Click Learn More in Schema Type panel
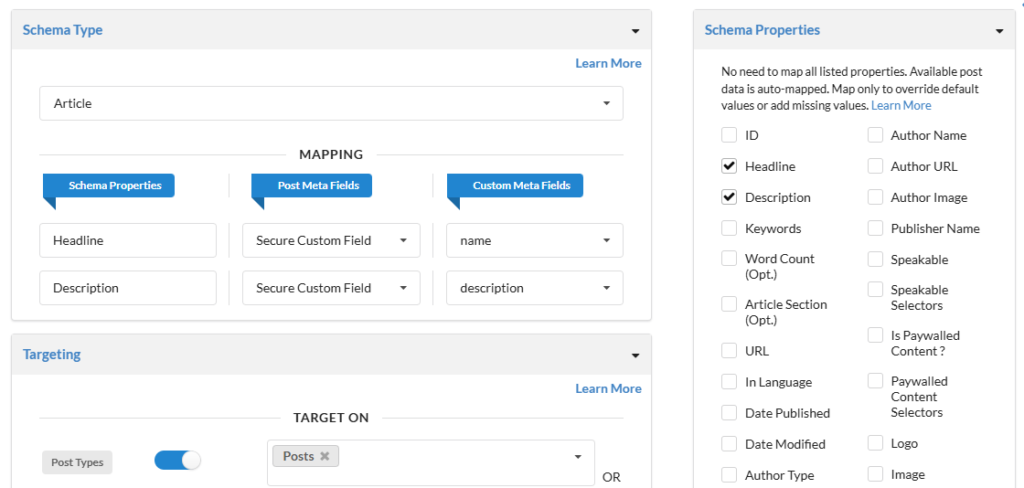 pos(608,63)
